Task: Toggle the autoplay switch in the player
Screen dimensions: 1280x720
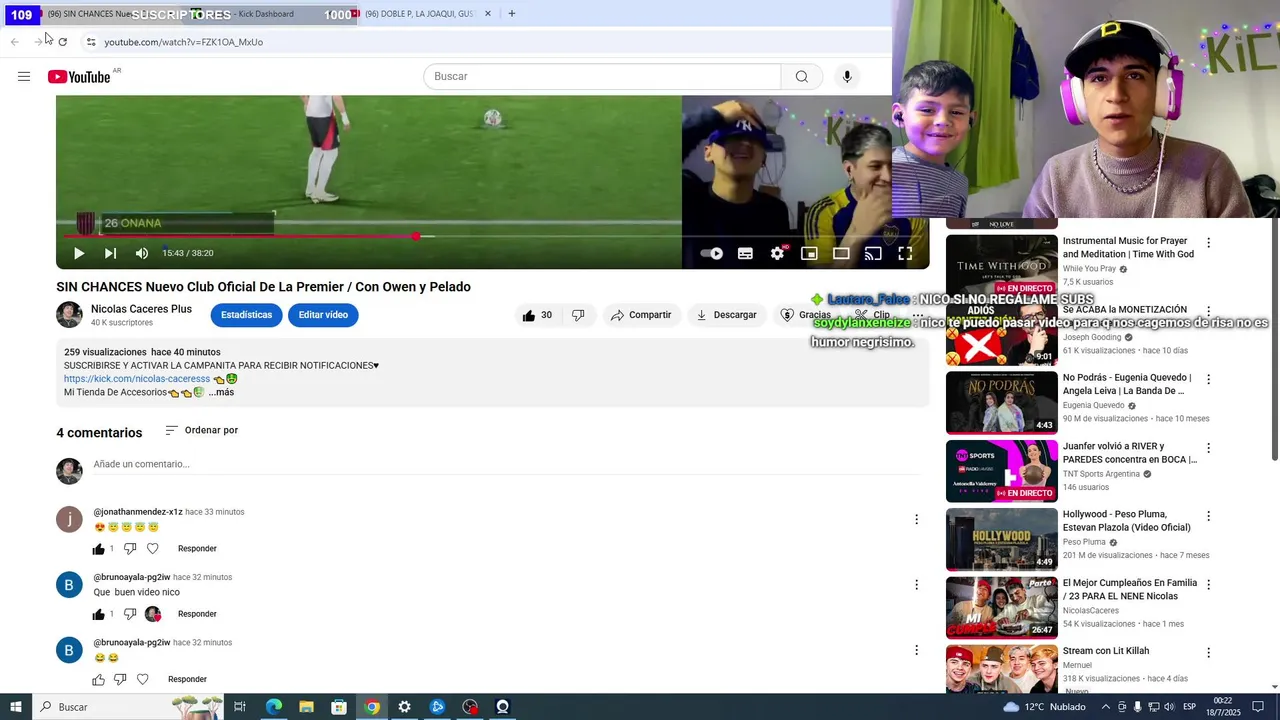Action: [x=712, y=253]
